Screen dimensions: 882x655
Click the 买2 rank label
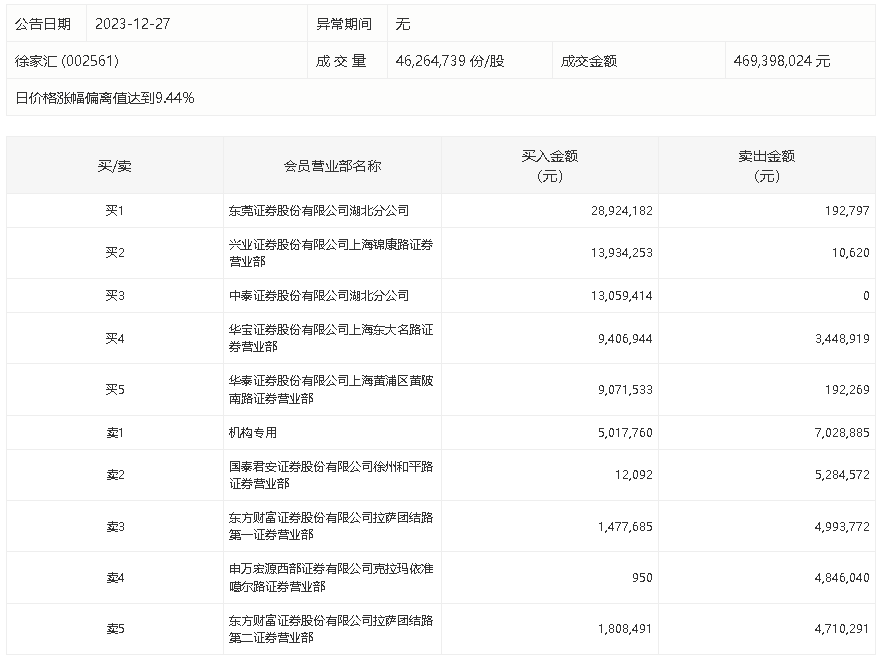(115, 253)
